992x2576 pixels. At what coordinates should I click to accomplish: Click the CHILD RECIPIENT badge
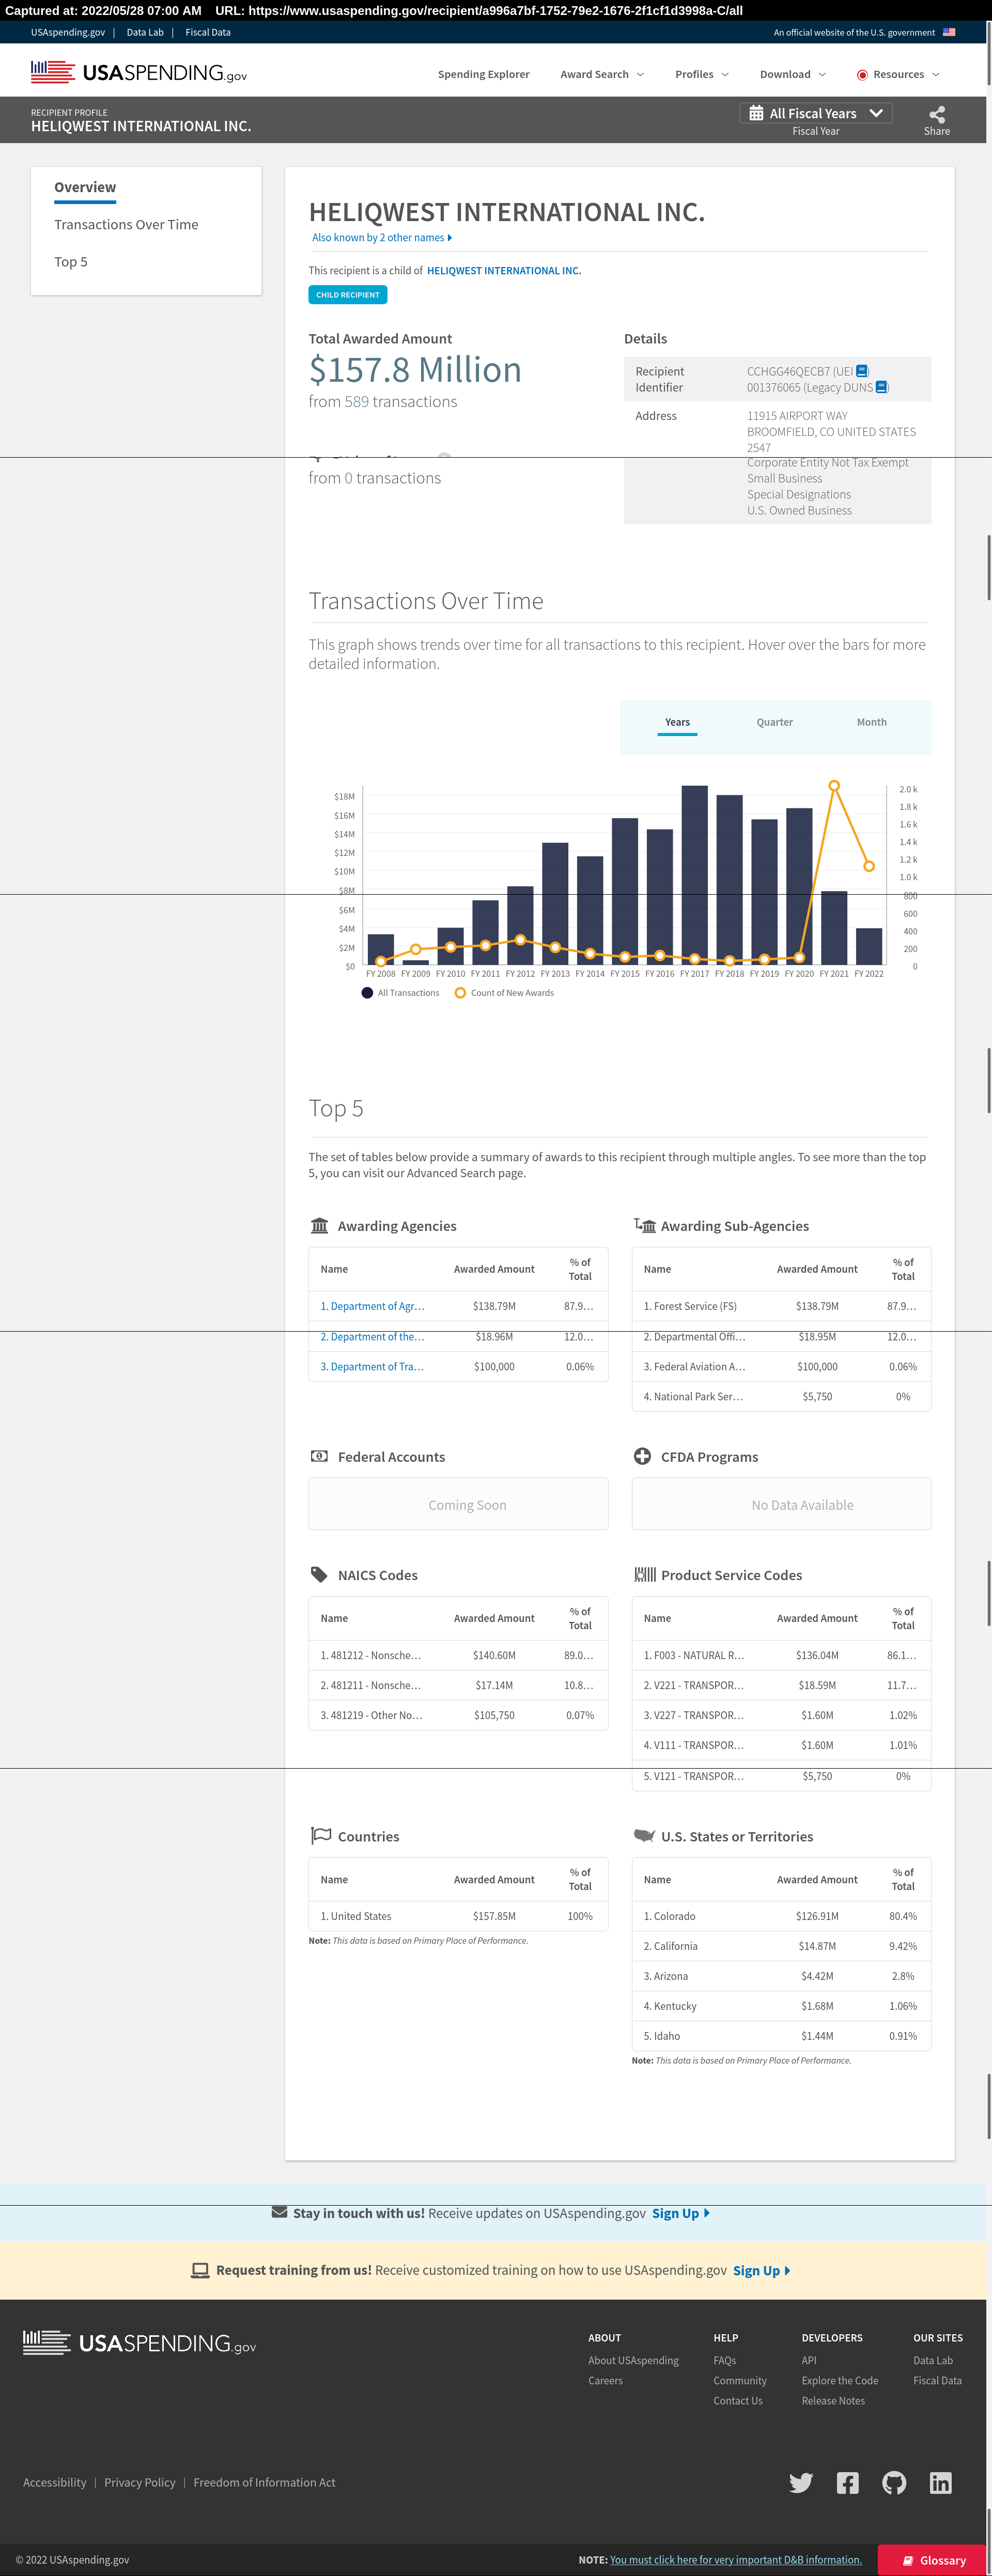347,295
